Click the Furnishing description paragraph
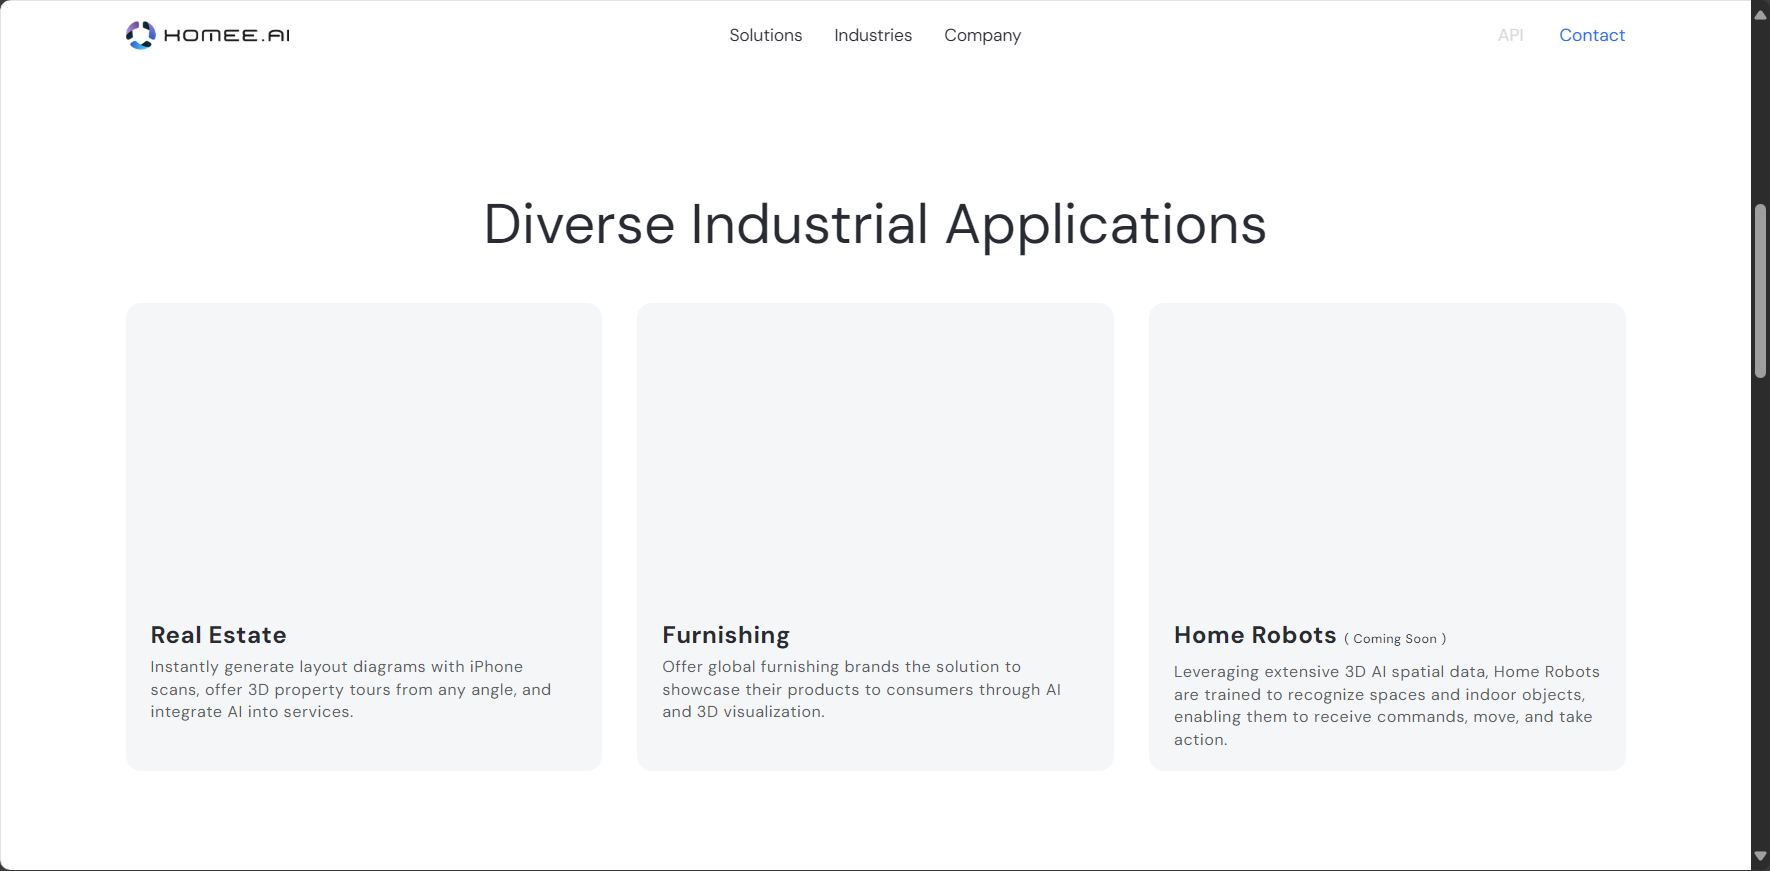Image resolution: width=1770 pixels, height=871 pixels. click(x=861, y=689)
